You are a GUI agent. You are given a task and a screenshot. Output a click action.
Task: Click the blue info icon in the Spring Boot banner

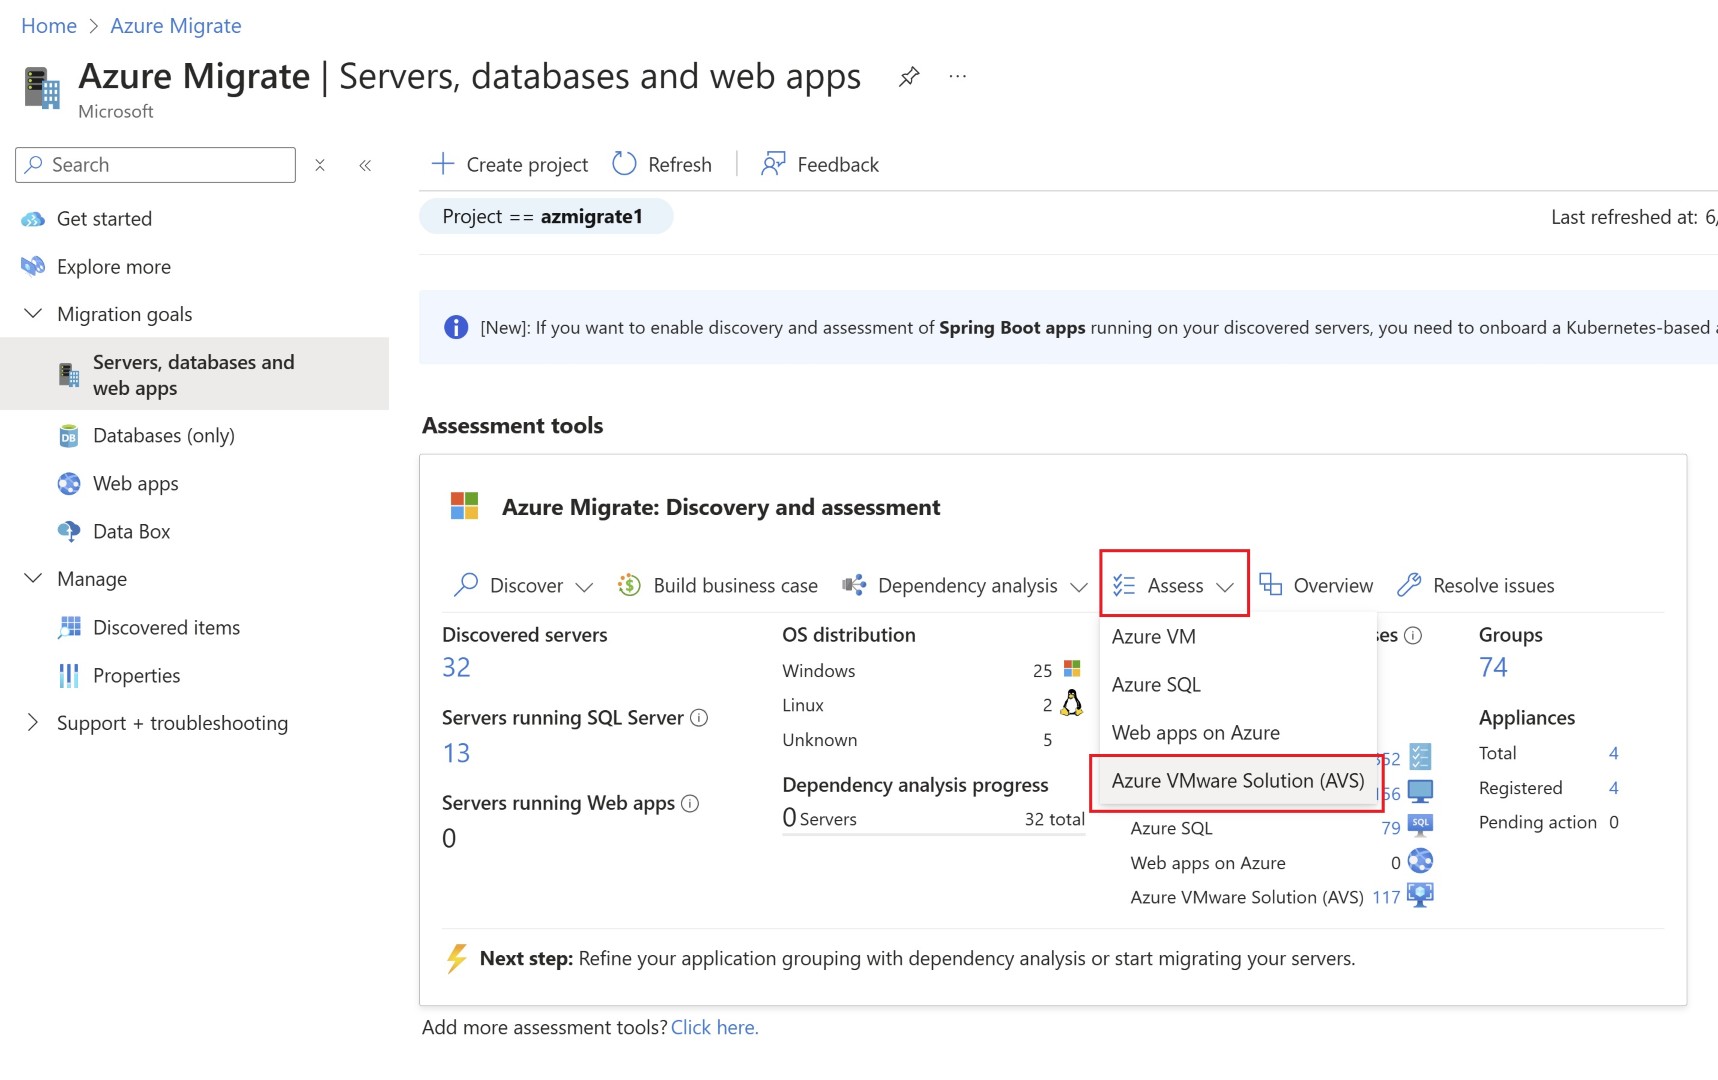click(456, 327)
